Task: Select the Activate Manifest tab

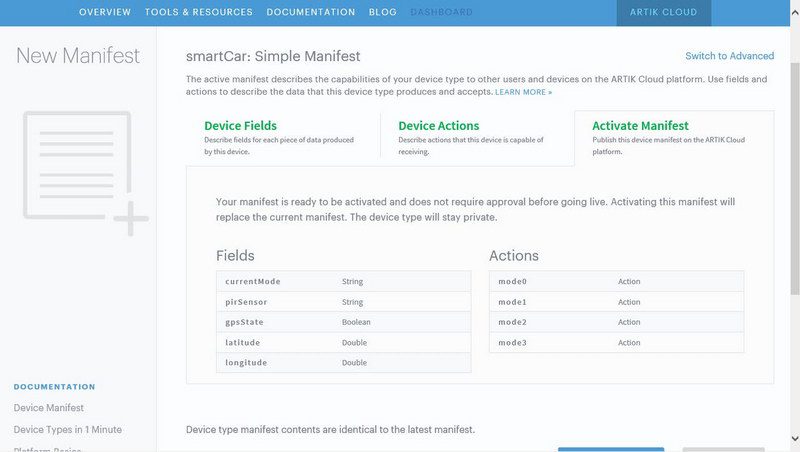Action: tap(674, 138)
